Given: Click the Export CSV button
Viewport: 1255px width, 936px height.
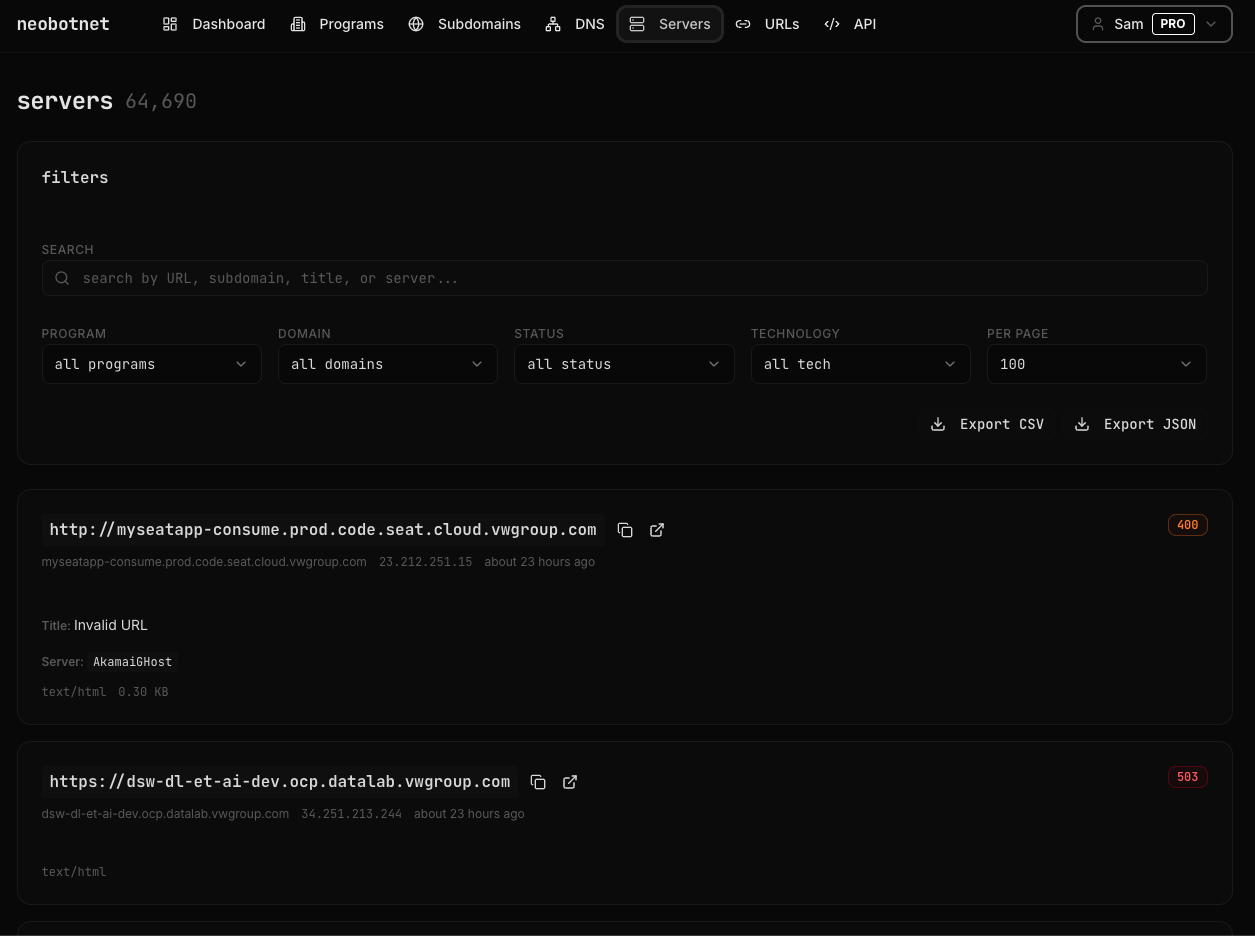Looking at the screenshot, I should click(987, 424).
